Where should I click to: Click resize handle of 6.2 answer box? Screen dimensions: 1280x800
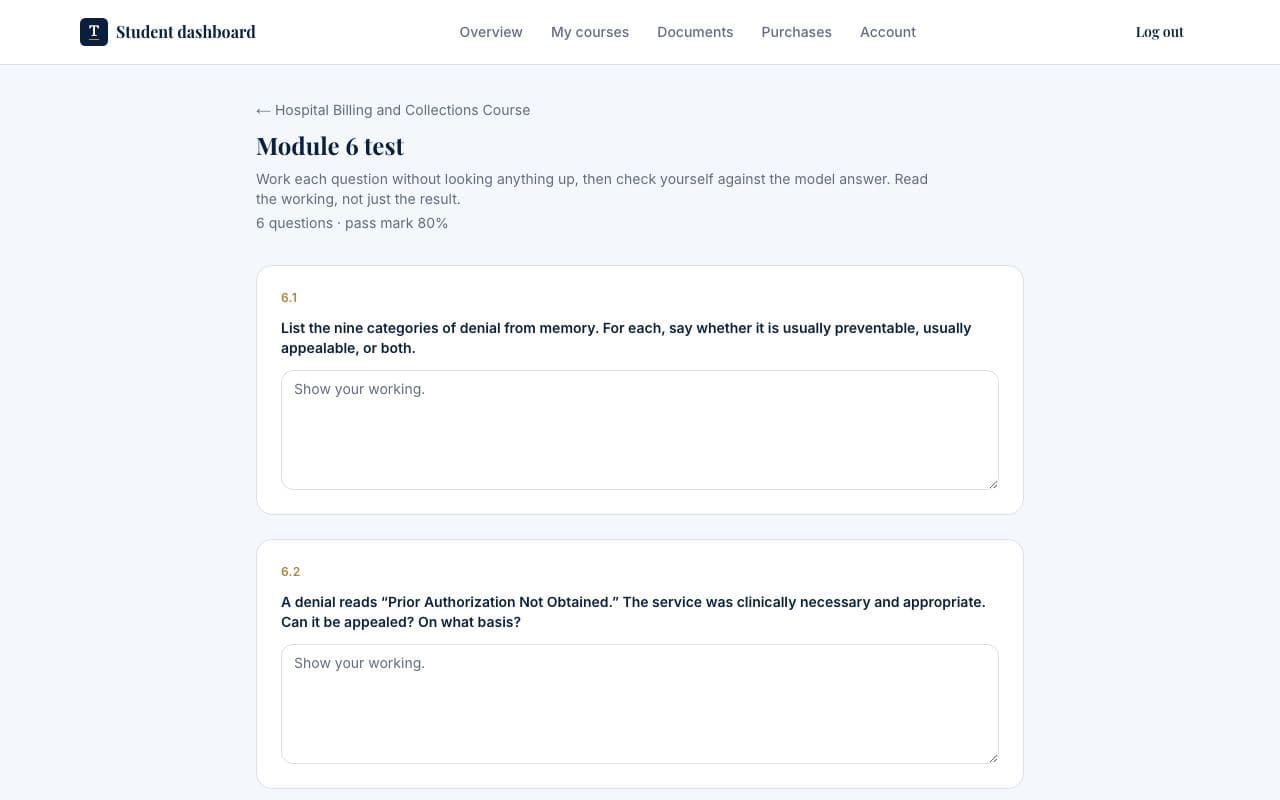(992, 757)
